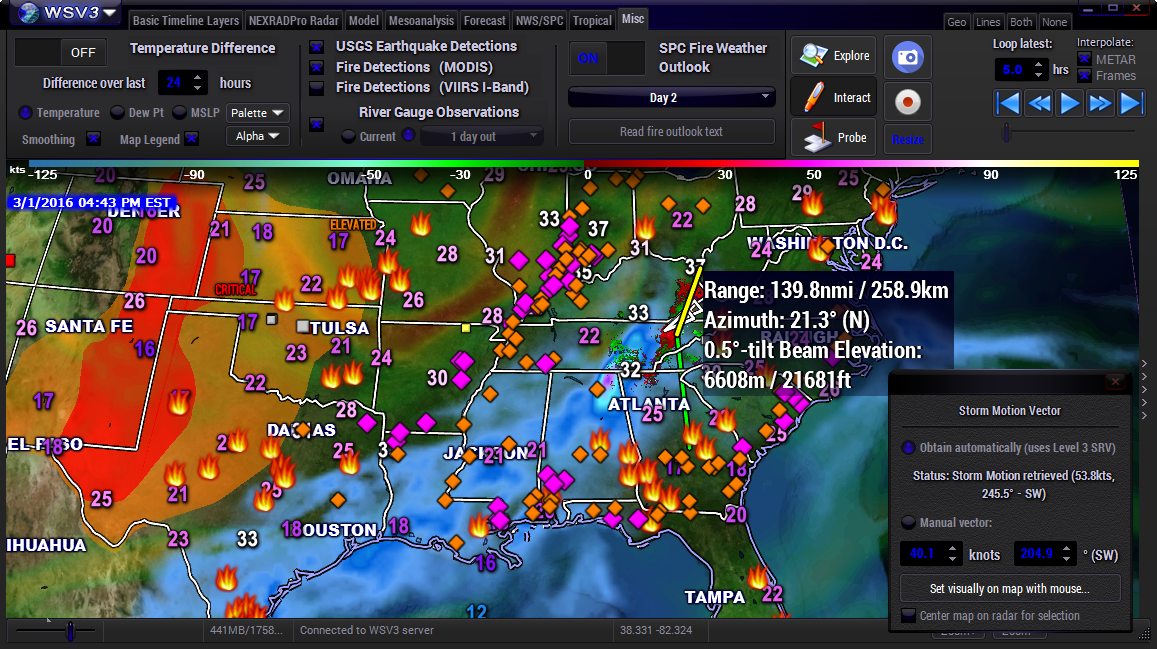This screenshot has width=1157, height=649.
Task: Increase the Difference over last hours value
Action: tap(198, 77)
